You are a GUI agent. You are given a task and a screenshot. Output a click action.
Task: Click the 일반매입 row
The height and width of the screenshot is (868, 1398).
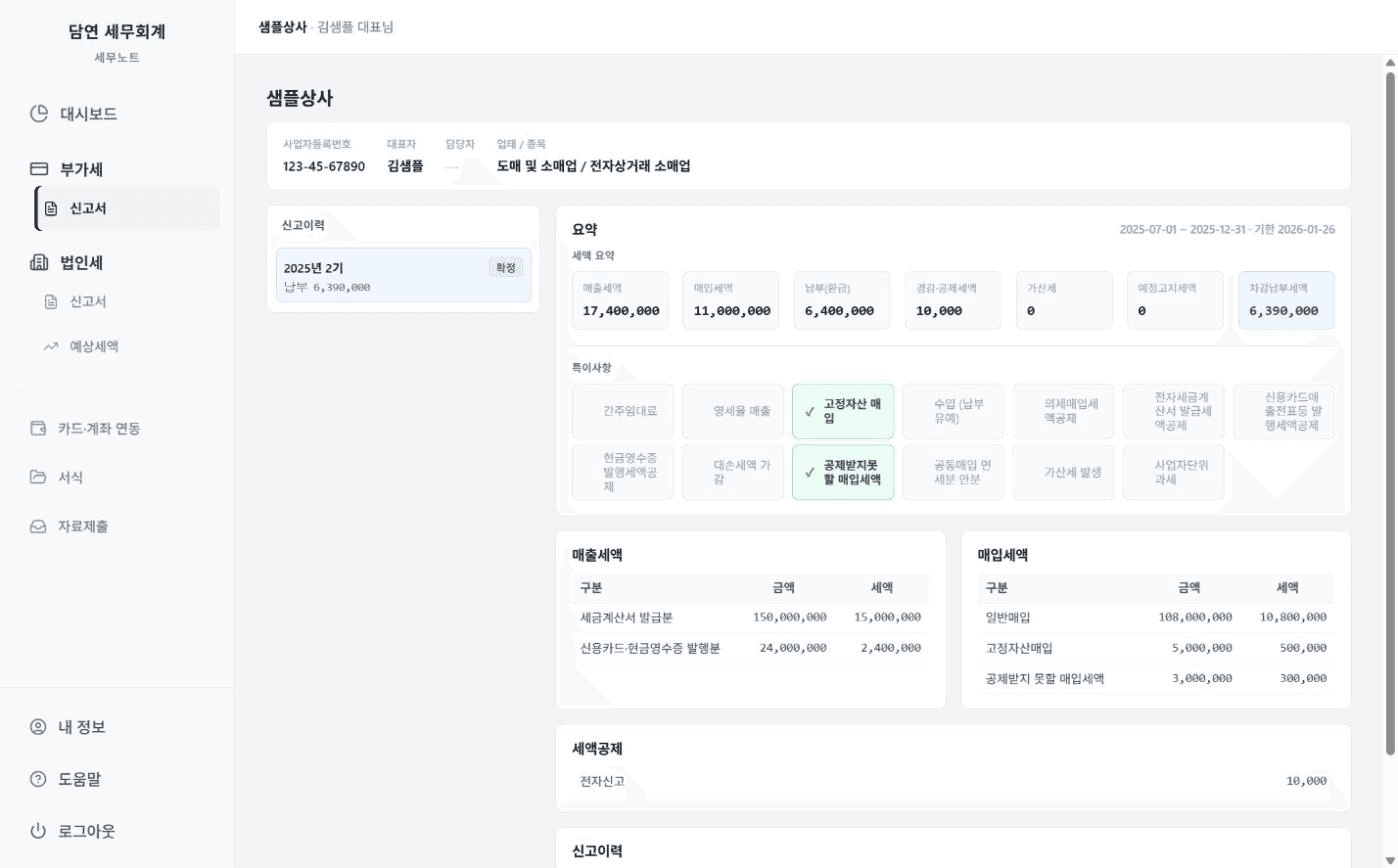point(1156,617)
